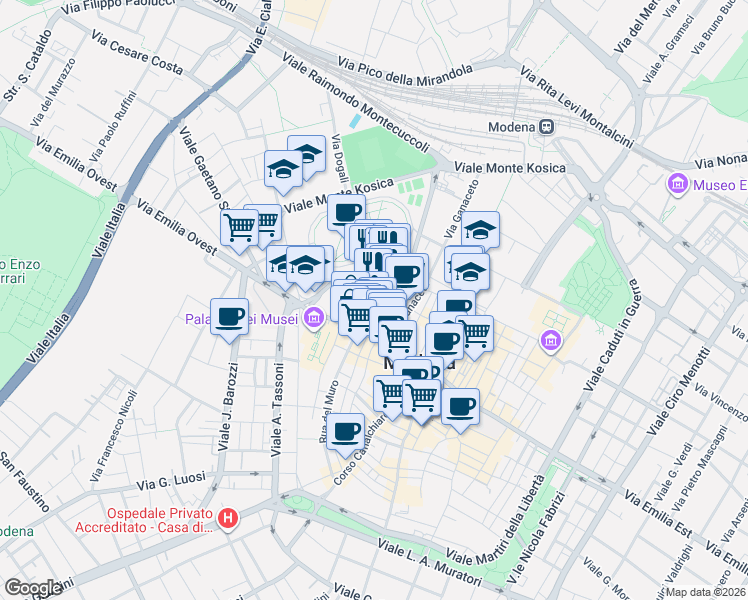Click the Google logo

click(33, 588)
